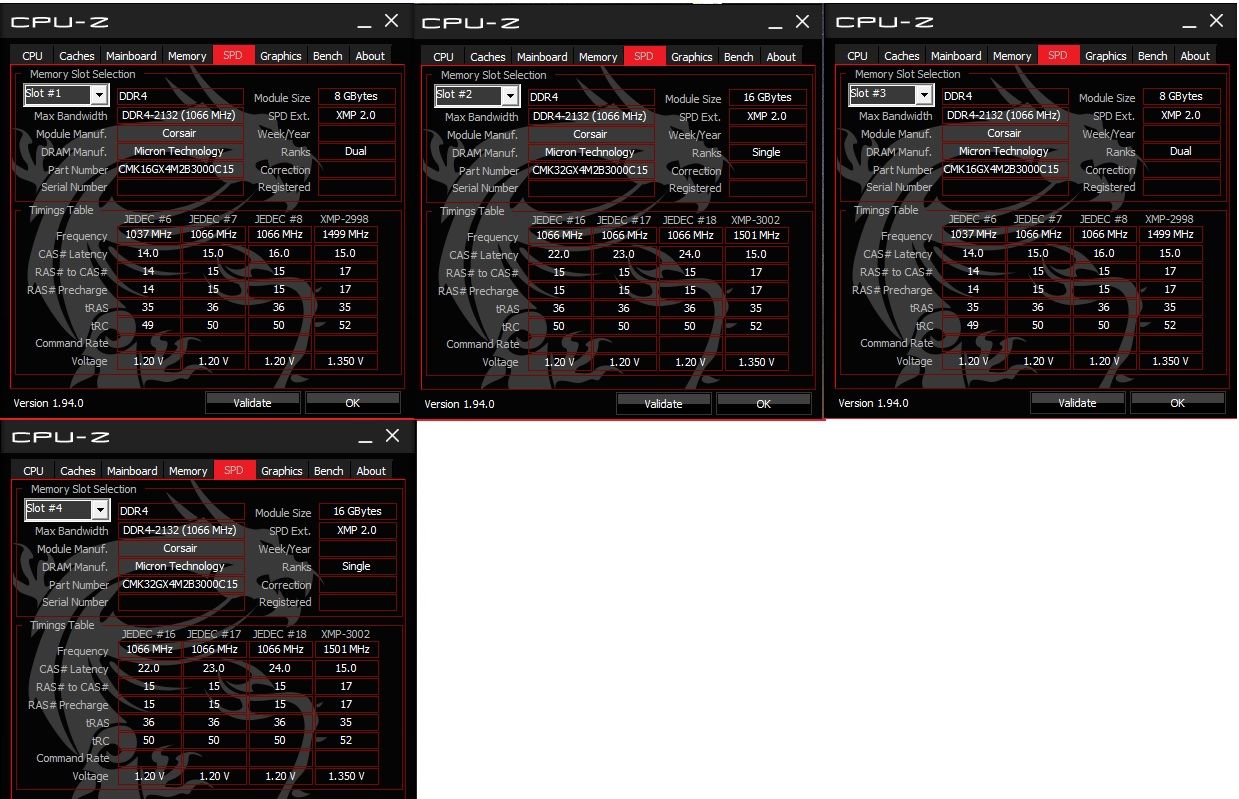Open Bench tab in Slot #1 window
This screenshot has height=799, width=1239.
(328, 56)
